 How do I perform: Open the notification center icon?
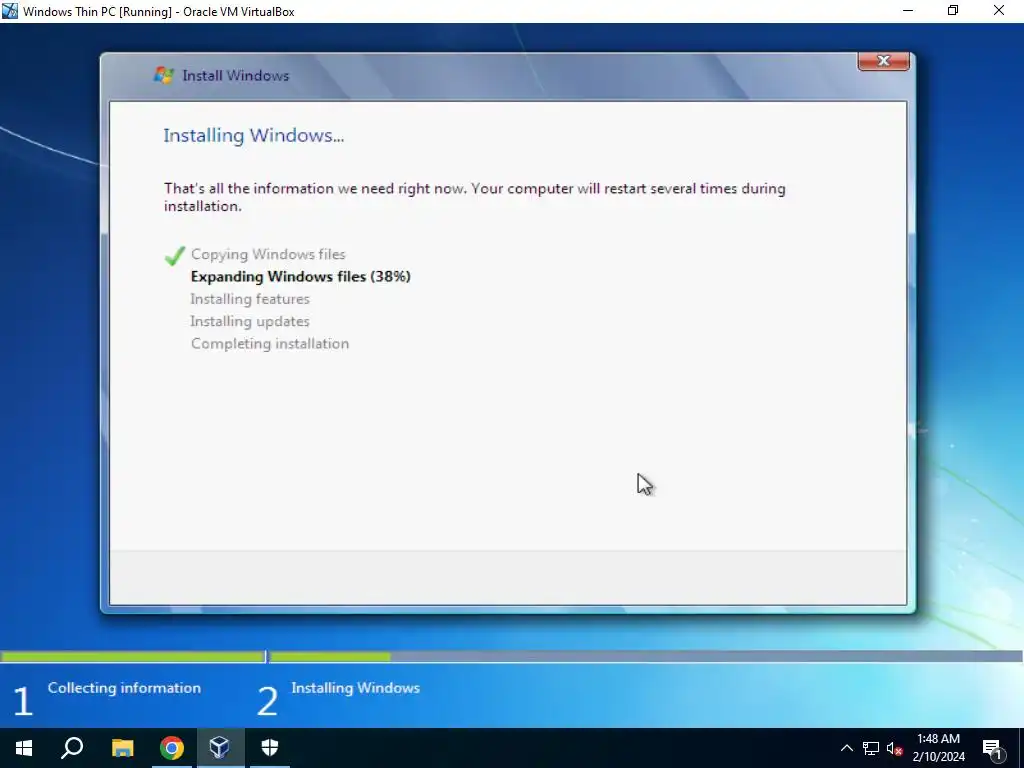993,749
